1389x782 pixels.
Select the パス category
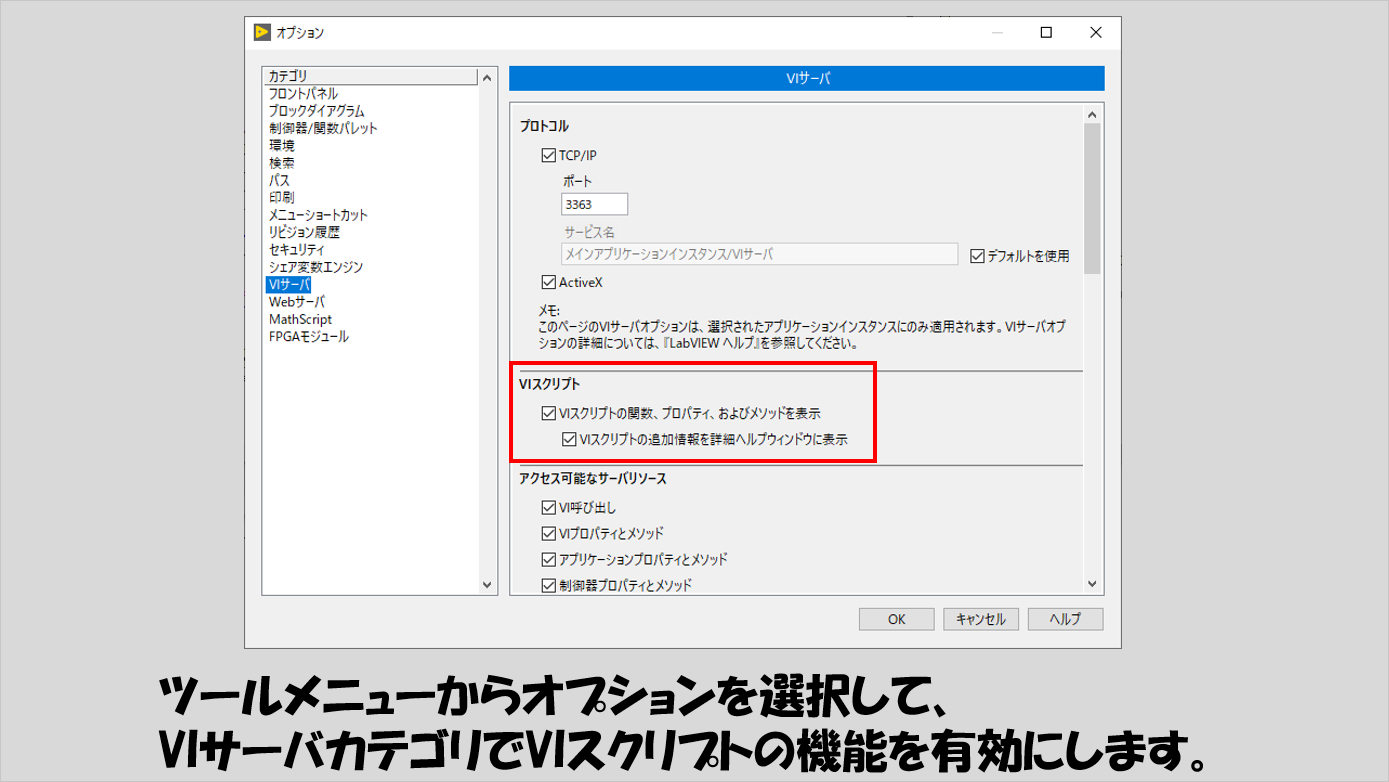279,180
